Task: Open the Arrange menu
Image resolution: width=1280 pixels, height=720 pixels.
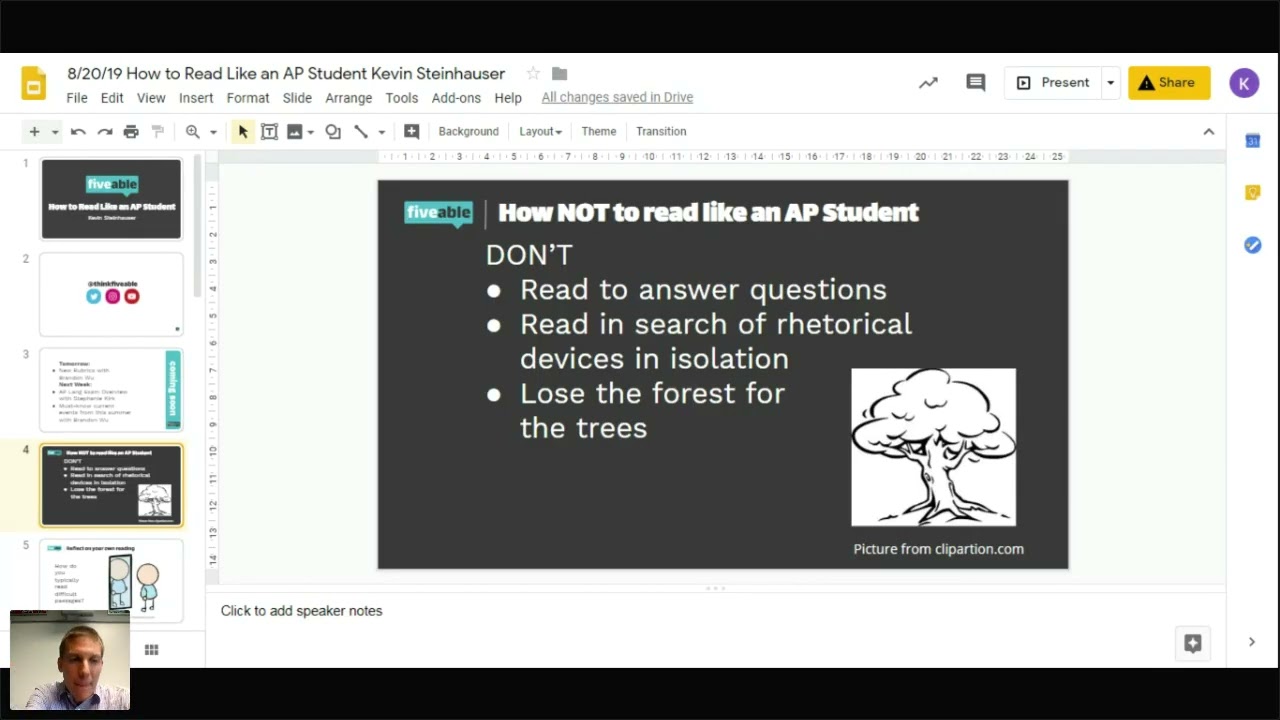Action: pyautogui.click(x=348, y=98)
